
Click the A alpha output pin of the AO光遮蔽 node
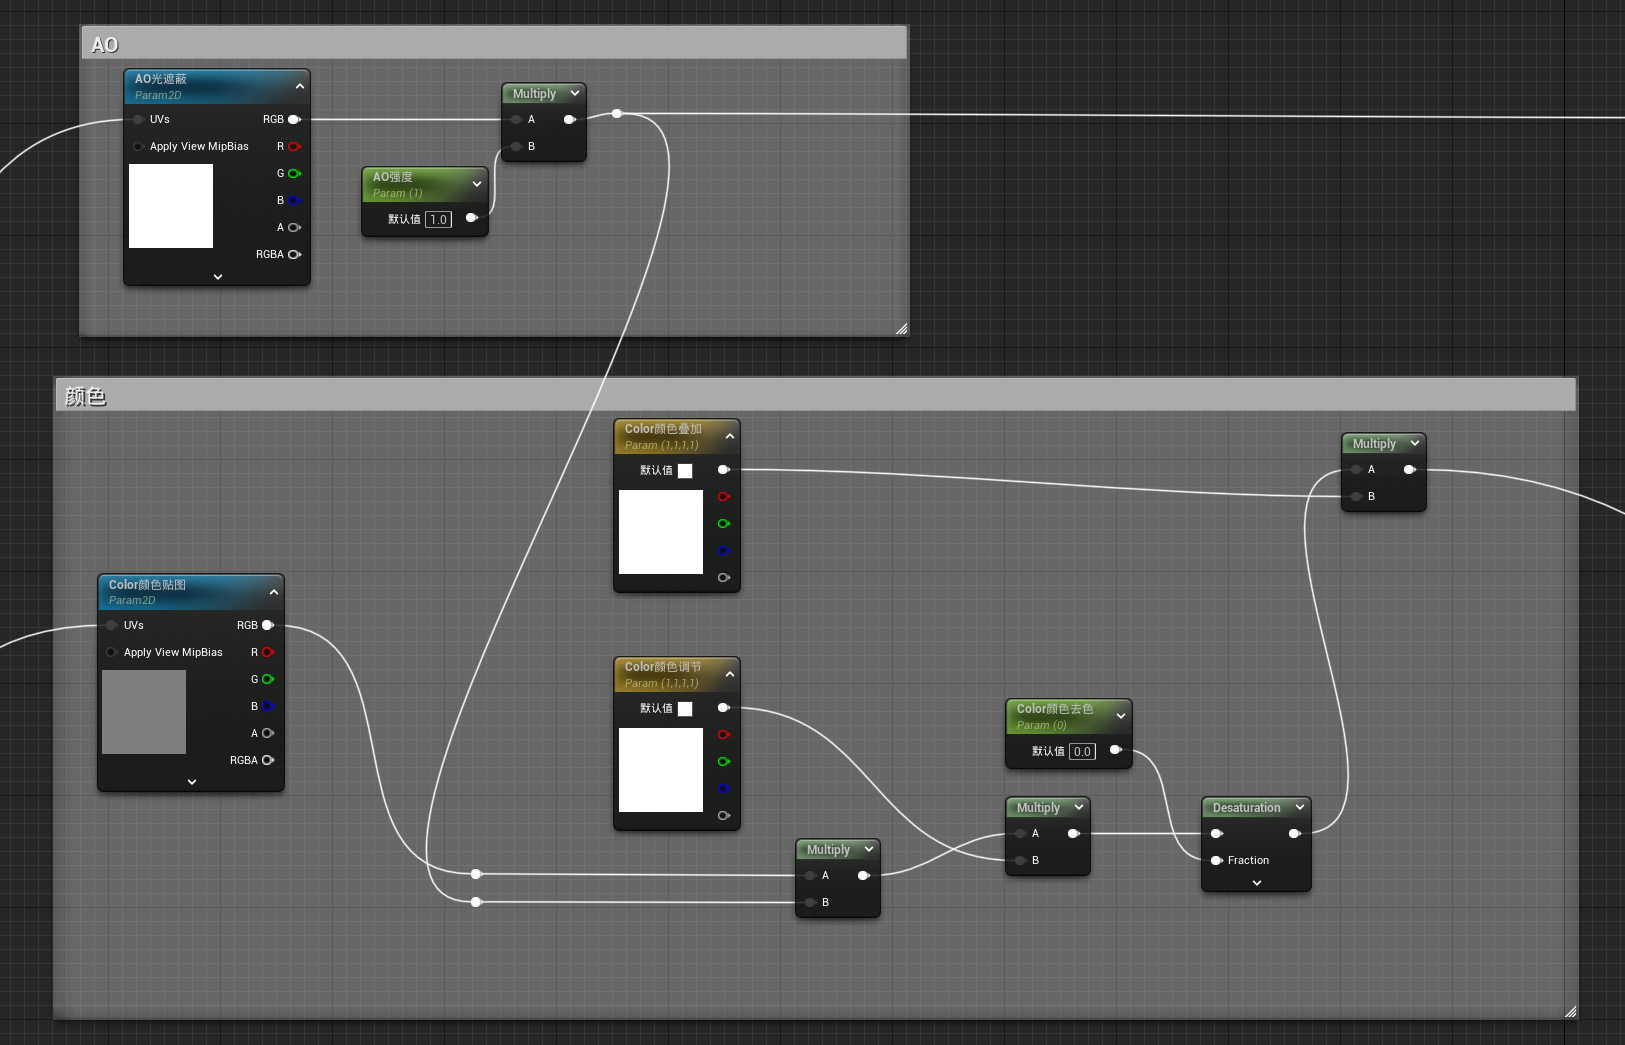pos(294,227)
